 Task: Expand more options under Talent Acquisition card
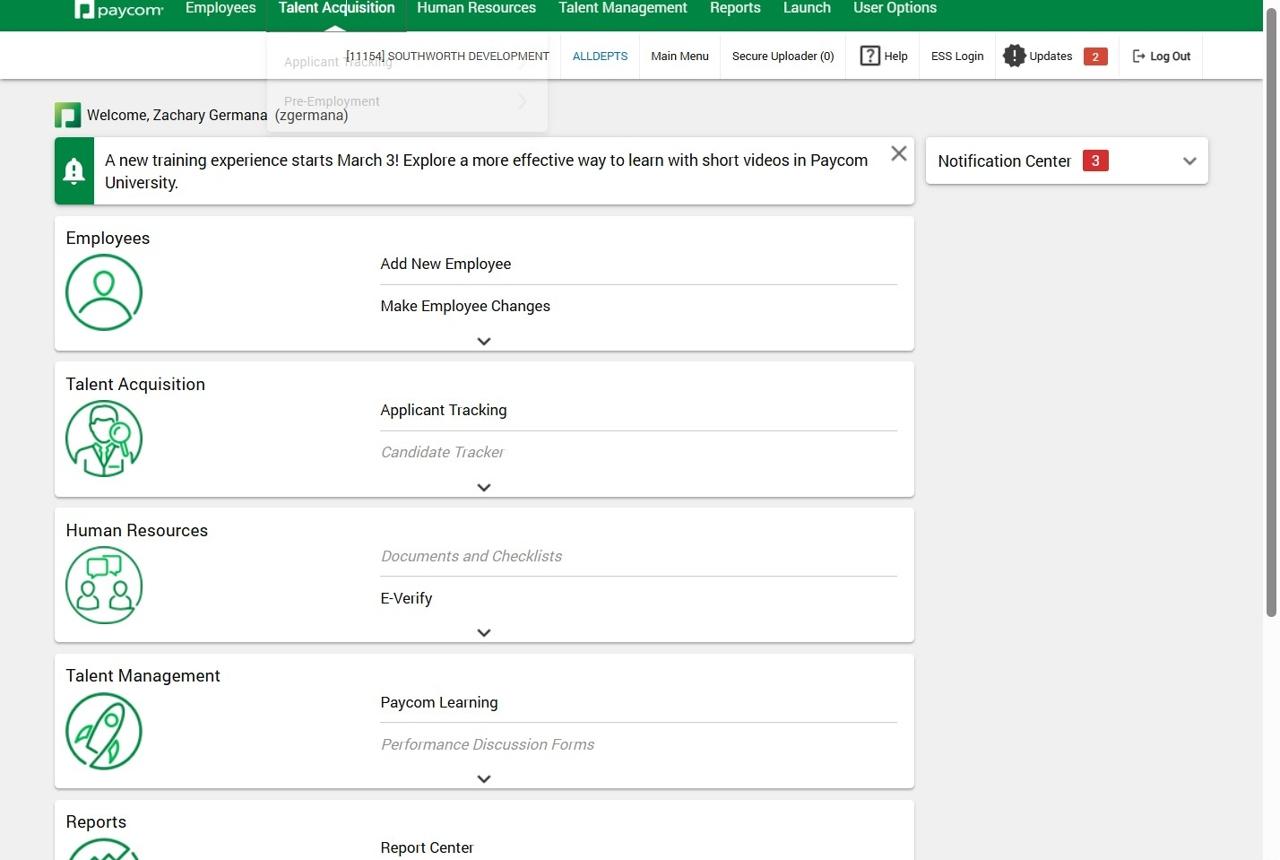(x=484, y=487)
